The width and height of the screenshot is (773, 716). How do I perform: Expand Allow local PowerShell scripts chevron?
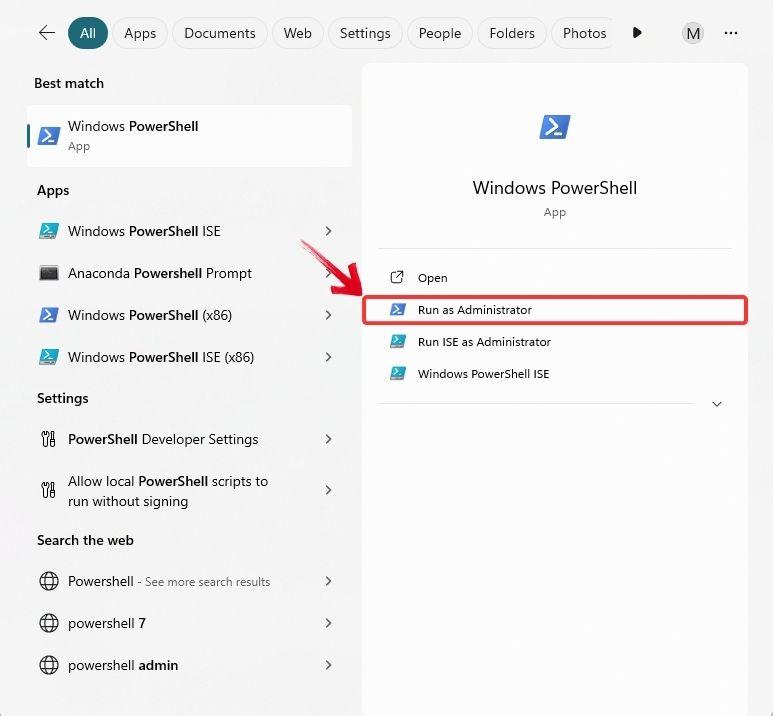[328, 490]
